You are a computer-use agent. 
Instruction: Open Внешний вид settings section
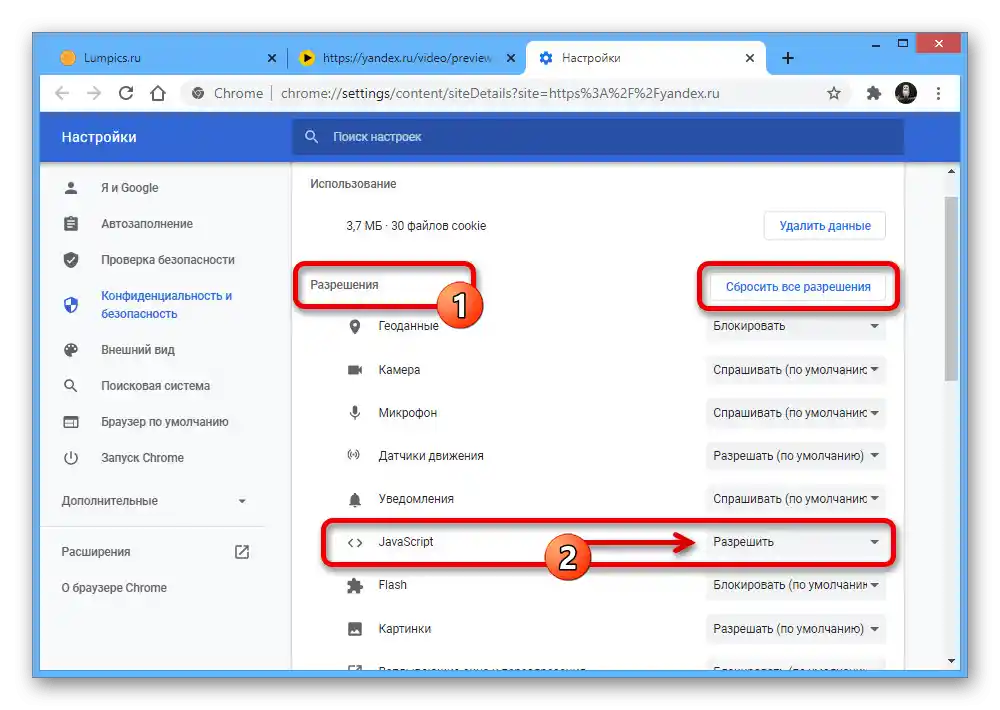(x=138, y=350)
